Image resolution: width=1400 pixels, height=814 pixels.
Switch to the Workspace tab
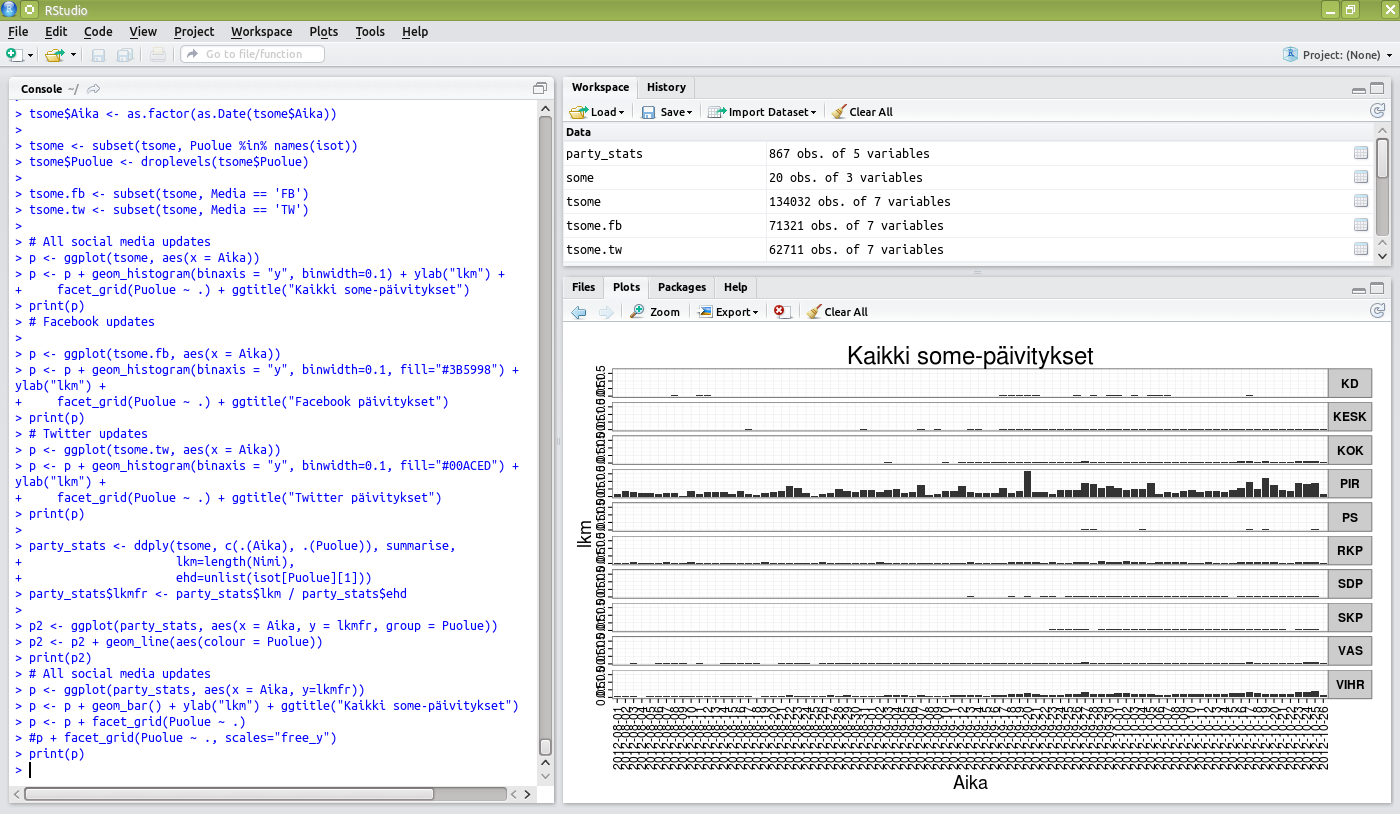click(x=600, y=87)
